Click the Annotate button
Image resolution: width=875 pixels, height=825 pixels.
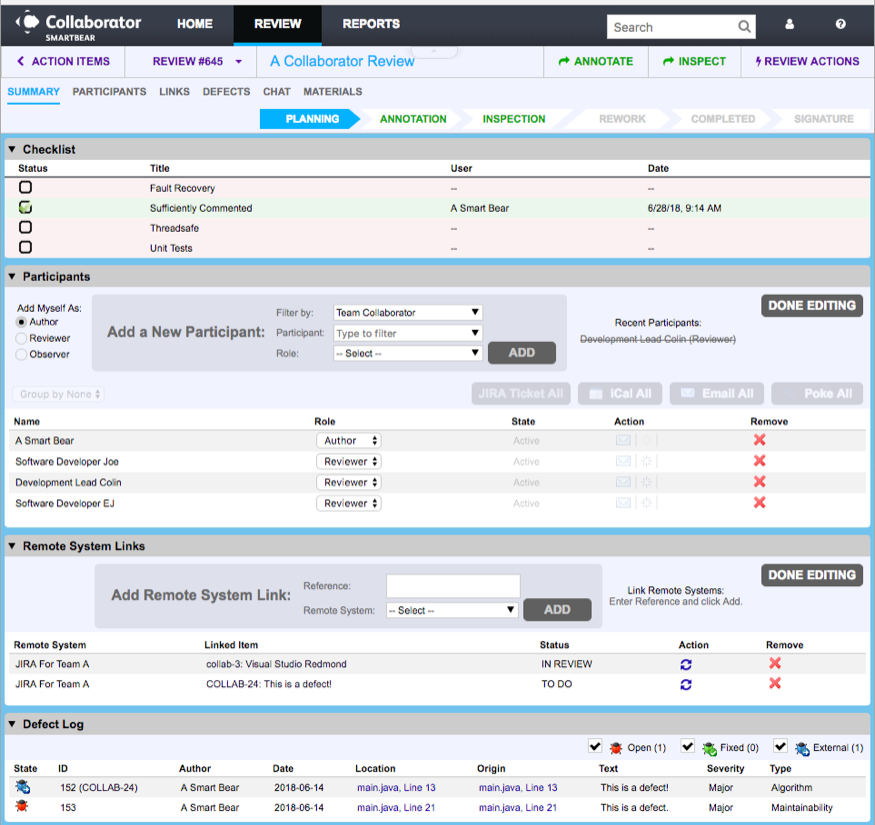click(595, 61)
